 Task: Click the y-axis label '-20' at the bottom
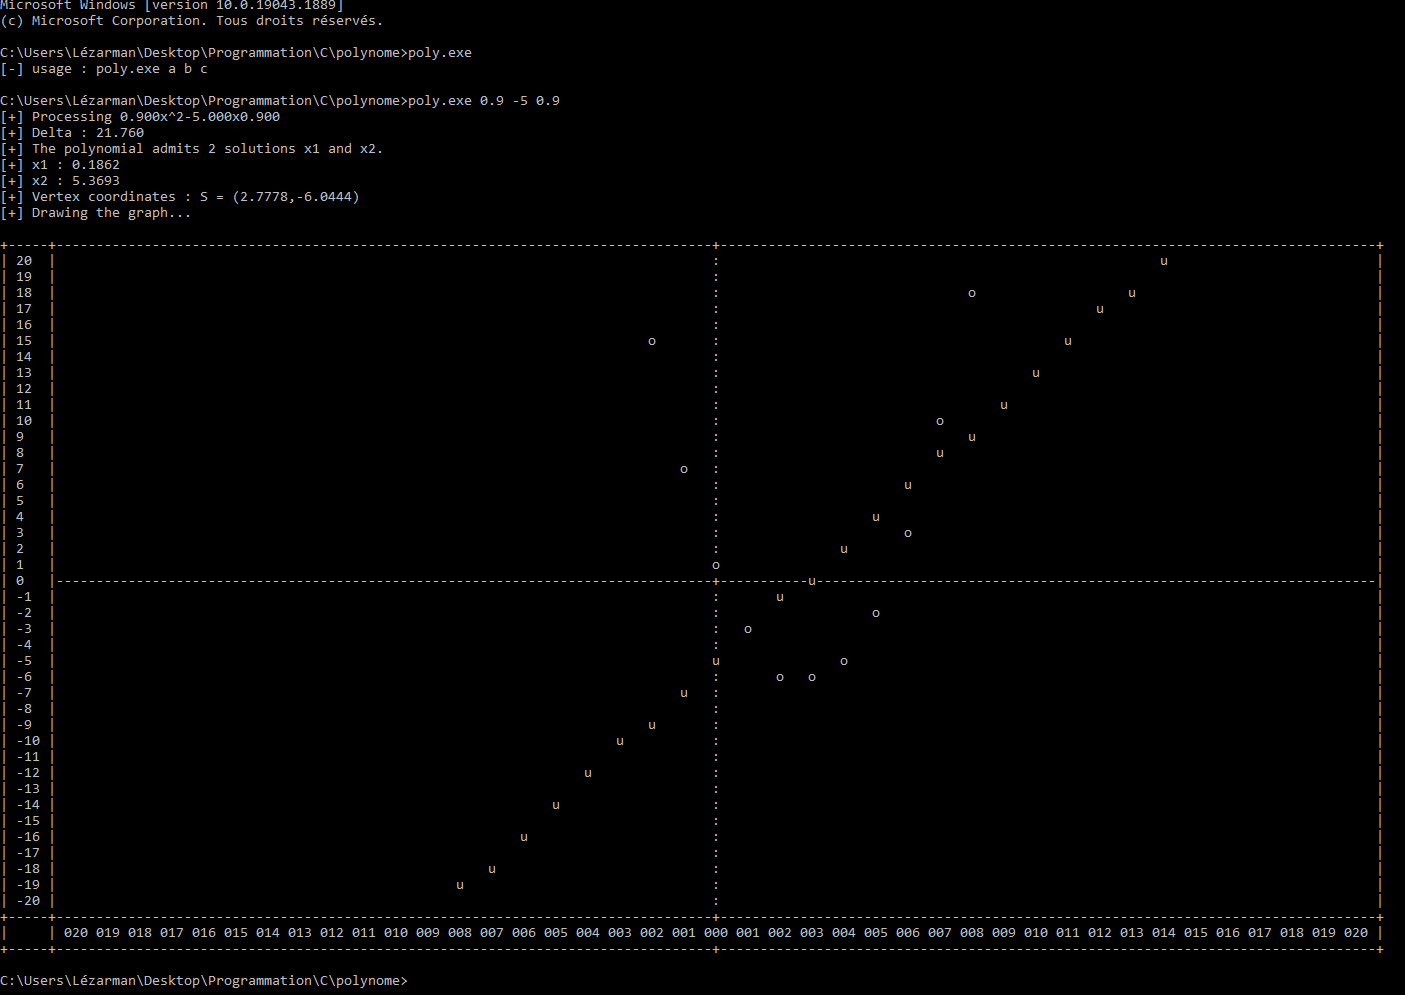click(28, 901)
